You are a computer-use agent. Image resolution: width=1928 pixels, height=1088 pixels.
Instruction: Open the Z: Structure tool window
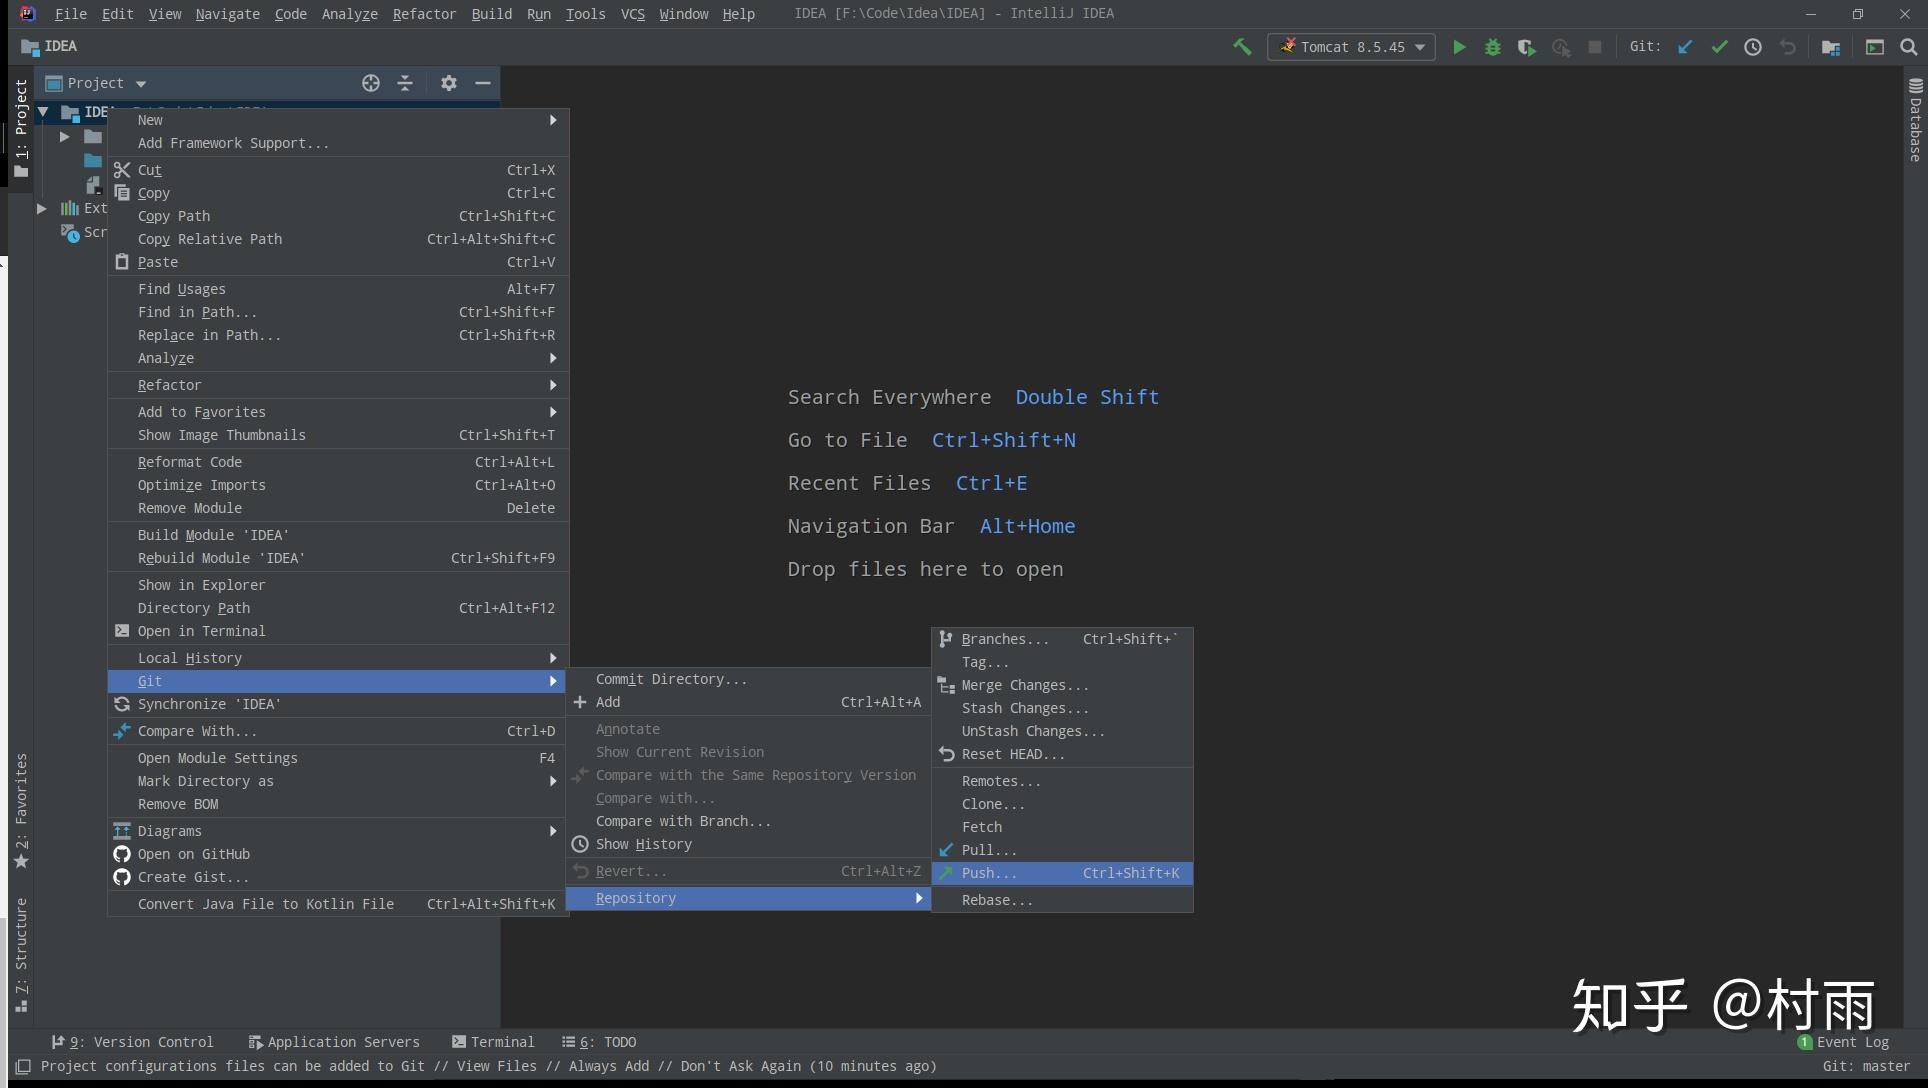pyautogui.click(x=21, y=950)
